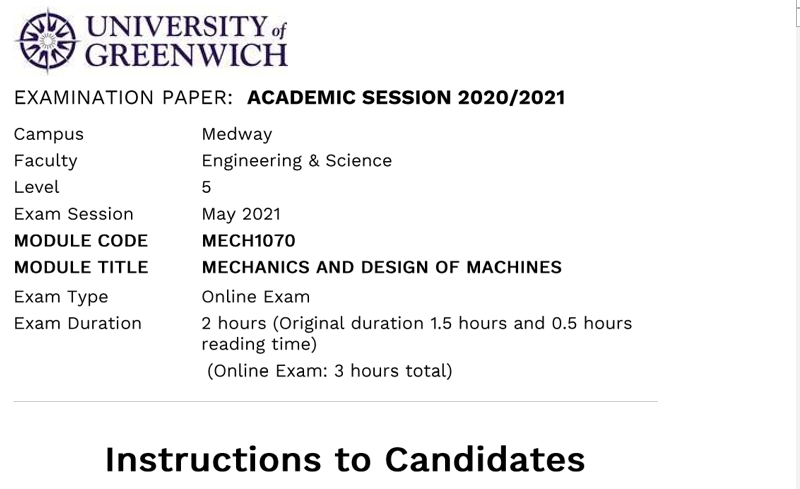
Task: Click the Online Exam type value
Action: [256, 297]
